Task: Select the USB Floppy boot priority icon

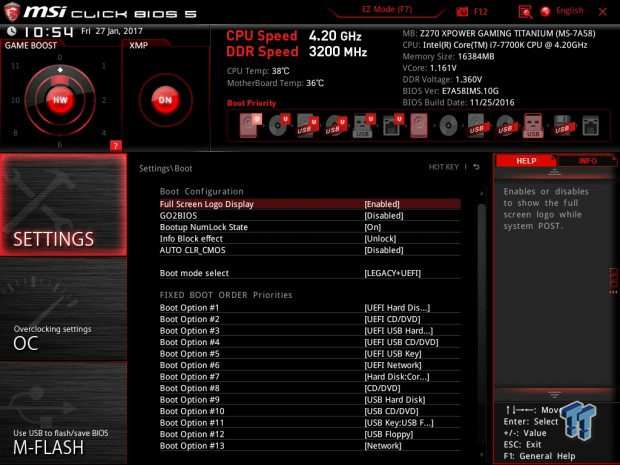Action: 563,126
